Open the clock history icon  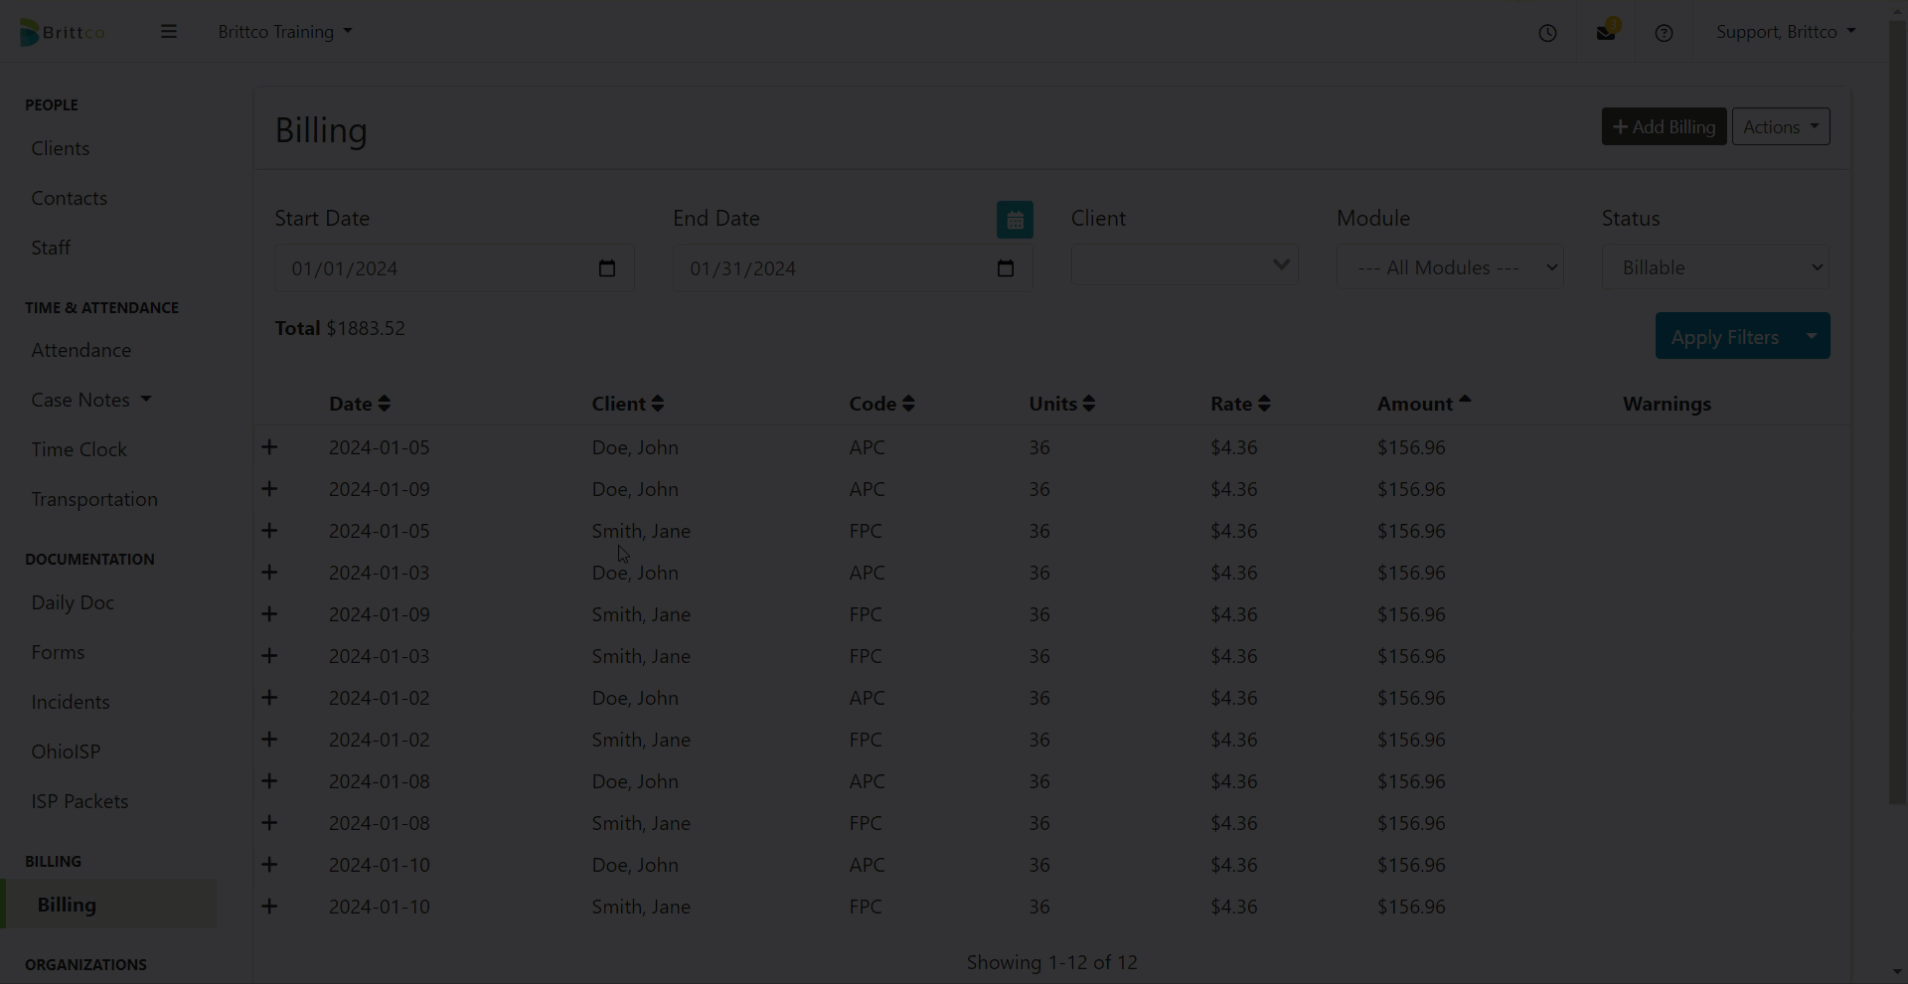[1547, 33]
